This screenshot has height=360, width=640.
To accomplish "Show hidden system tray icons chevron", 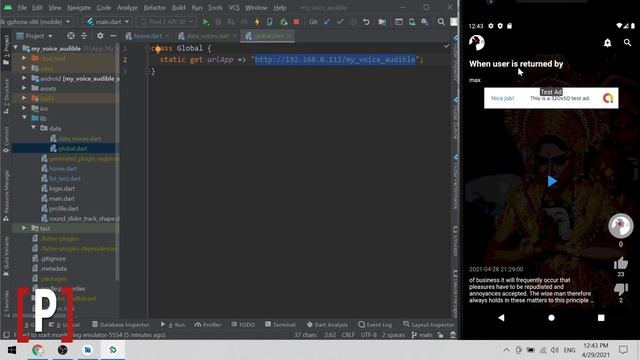I will 507,350.
